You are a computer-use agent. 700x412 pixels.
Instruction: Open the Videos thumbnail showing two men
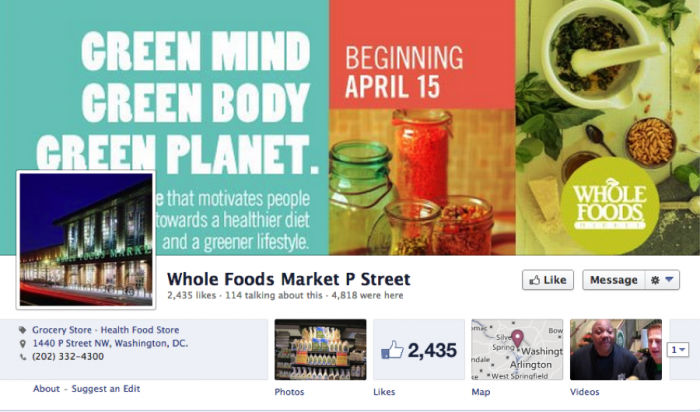pos(616,350)
